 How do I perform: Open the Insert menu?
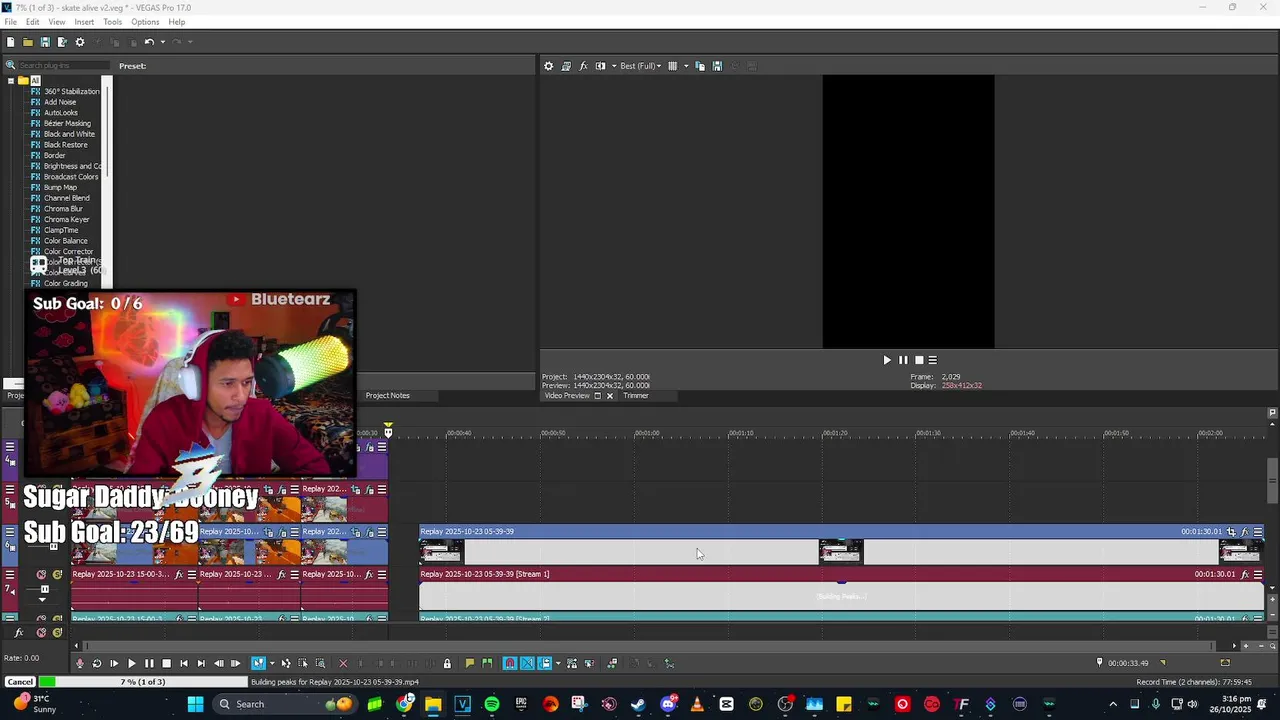pyautogui.click(x=84, y=22)
